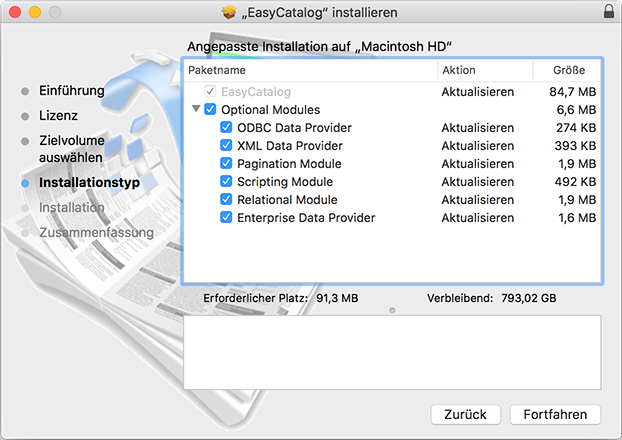Minimize the installer with the yellow button
622x440 pixels.
pos(35,12)
